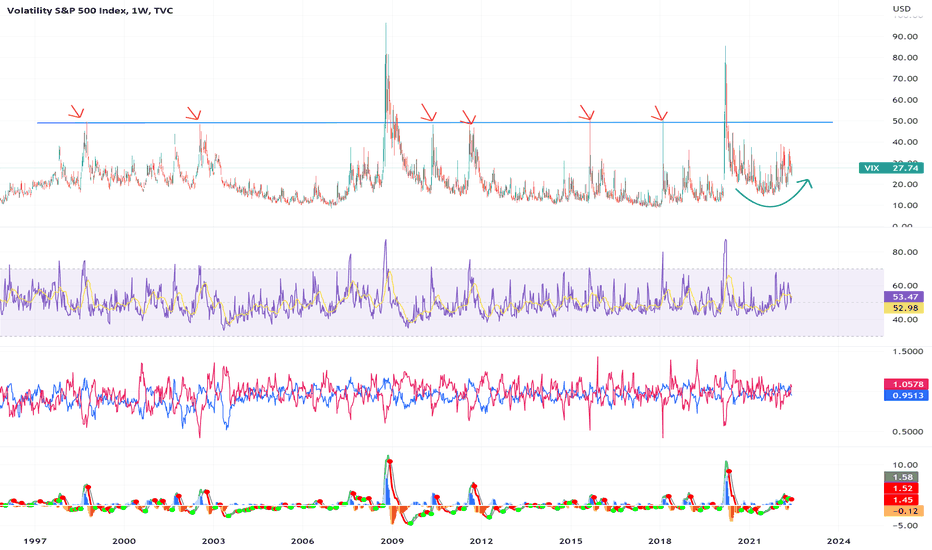Click the purple 53.47 RSI value label

[903, 297]
